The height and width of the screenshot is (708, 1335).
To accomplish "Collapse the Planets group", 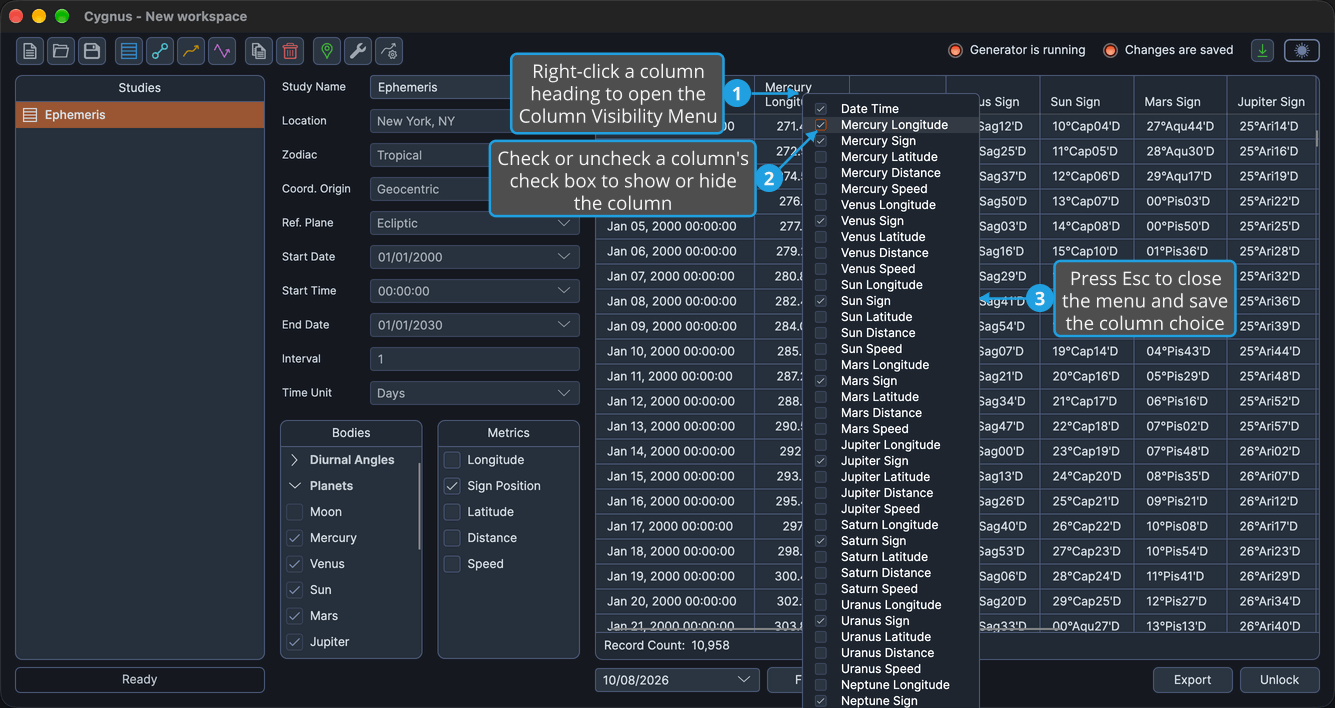I will (294, 486).
